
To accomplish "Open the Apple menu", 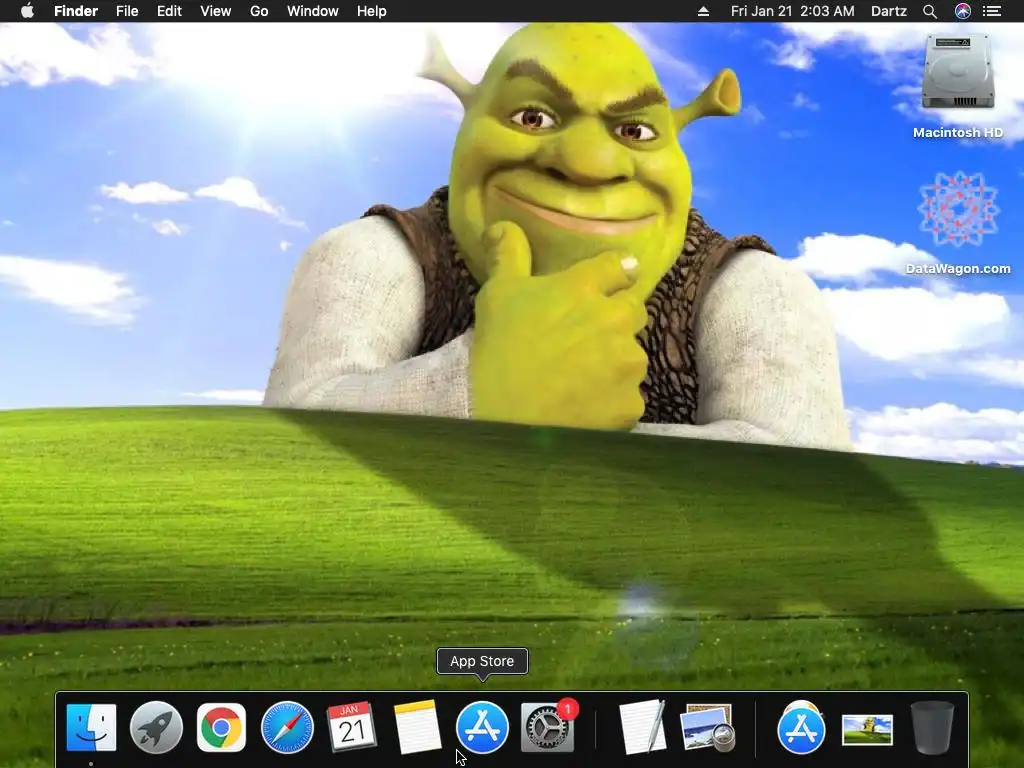I will (x=27, y=11).
